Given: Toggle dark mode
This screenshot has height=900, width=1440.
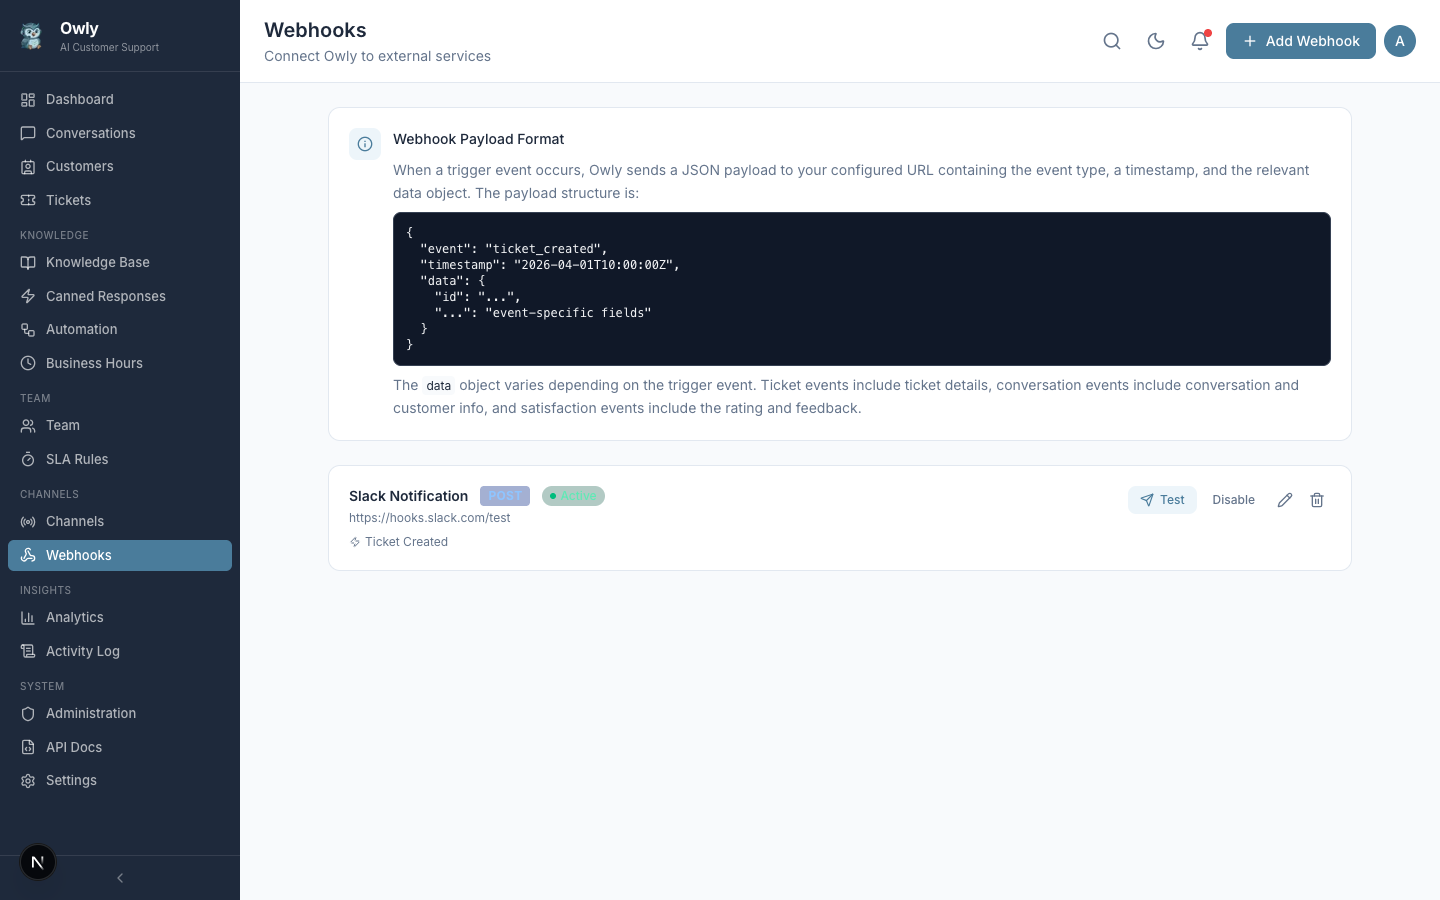Looking at the screenshot, I should [x=1156, y=41].
